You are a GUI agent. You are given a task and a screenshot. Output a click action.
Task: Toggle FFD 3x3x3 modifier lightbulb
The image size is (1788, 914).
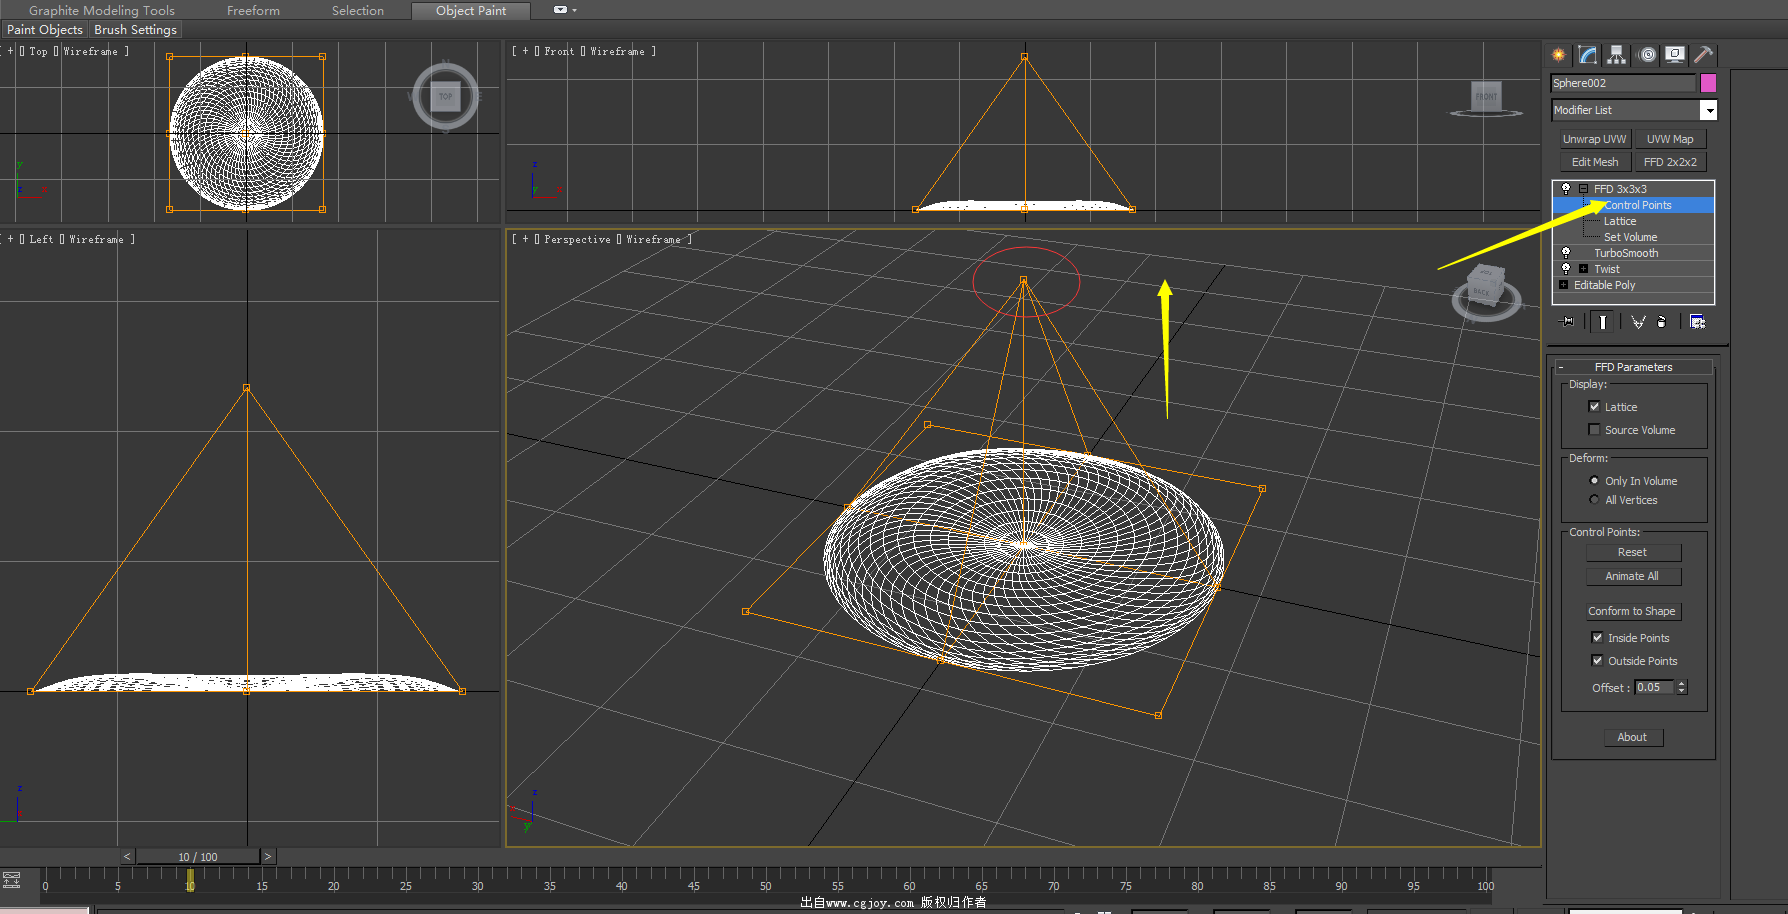(1566, 189)
